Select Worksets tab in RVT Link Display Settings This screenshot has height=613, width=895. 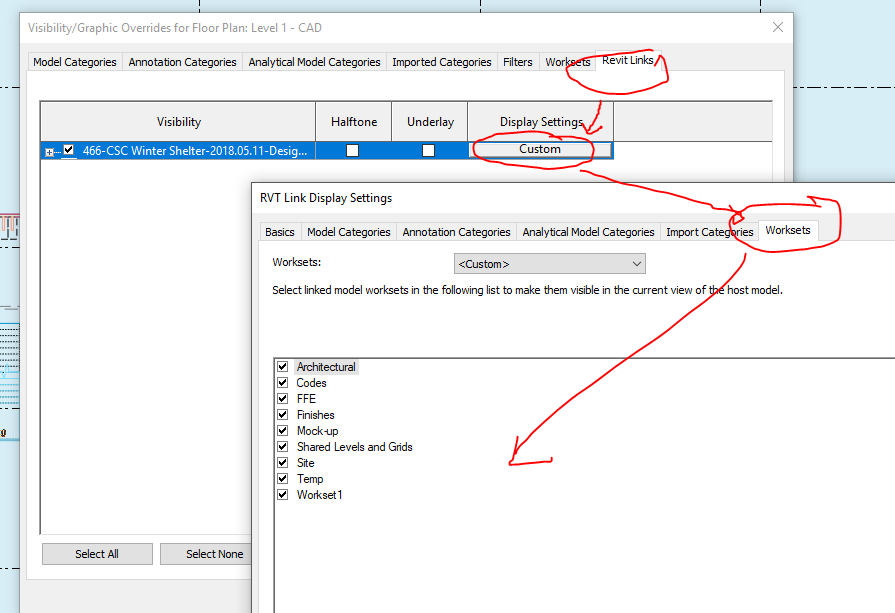tap(788, 230)
